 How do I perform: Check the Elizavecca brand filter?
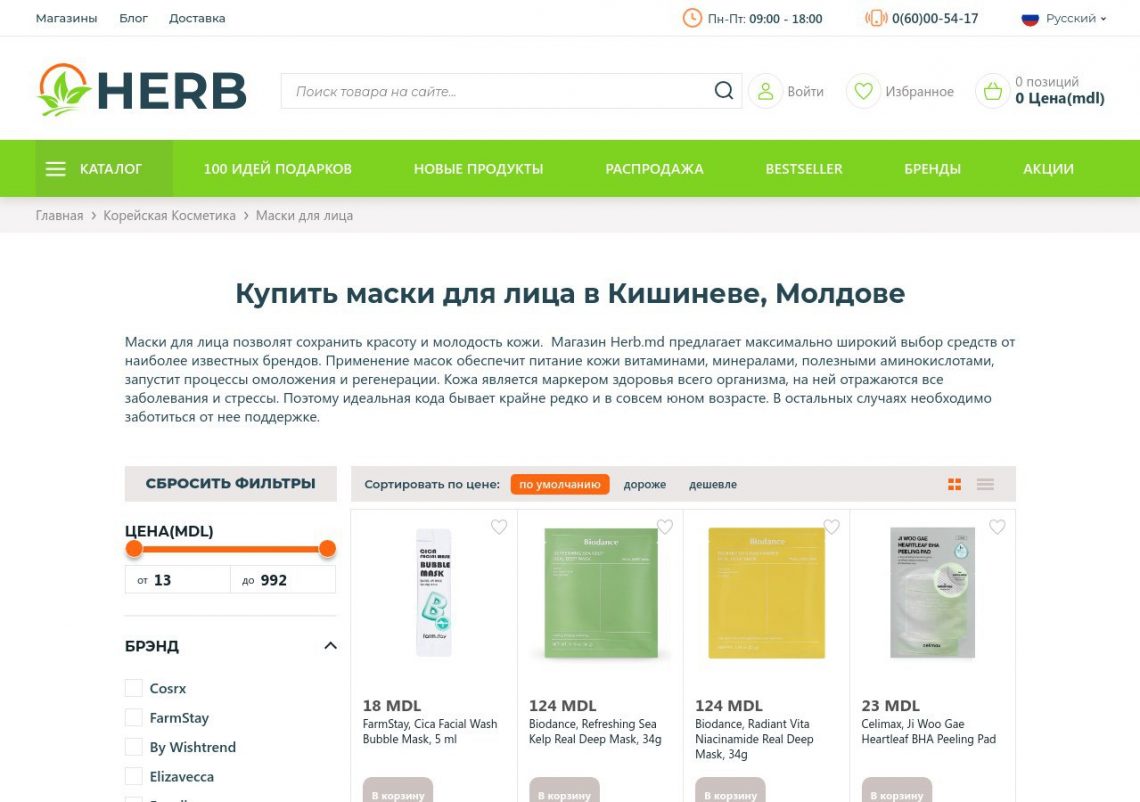click(x=134, y=777)
